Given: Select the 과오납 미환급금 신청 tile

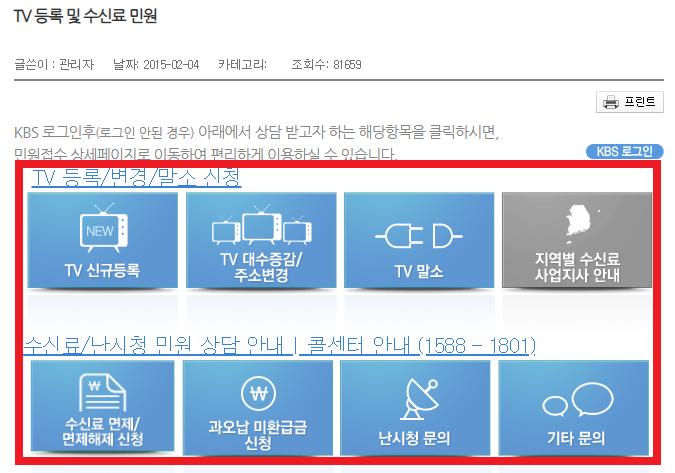Looking at the screenshot, I should tap(257, 408).
